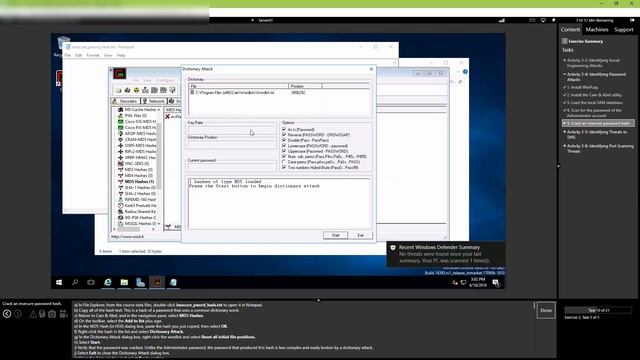This screenshot has width=640, height=360.
Task: Open the Network tab in Cain
Action: [153, 101]
